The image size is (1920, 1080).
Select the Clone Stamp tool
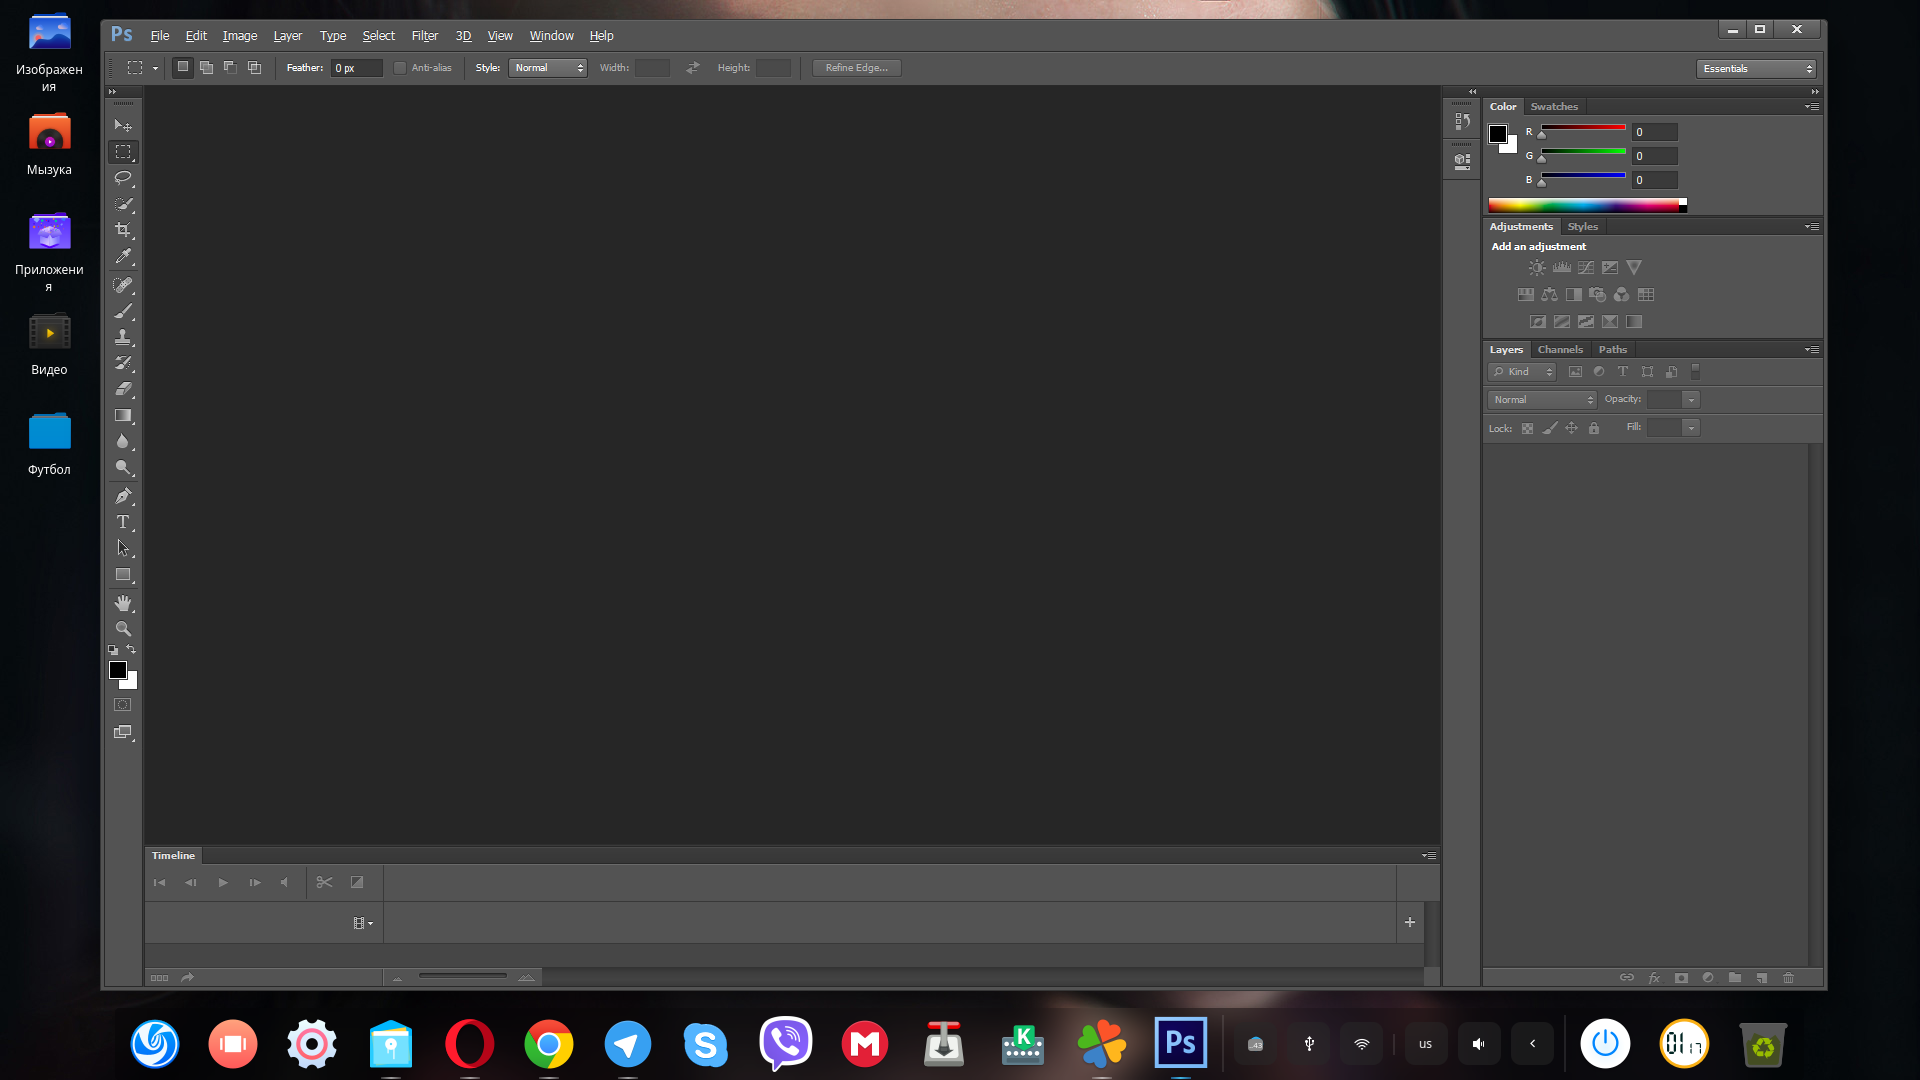click(x=123, y=336)
